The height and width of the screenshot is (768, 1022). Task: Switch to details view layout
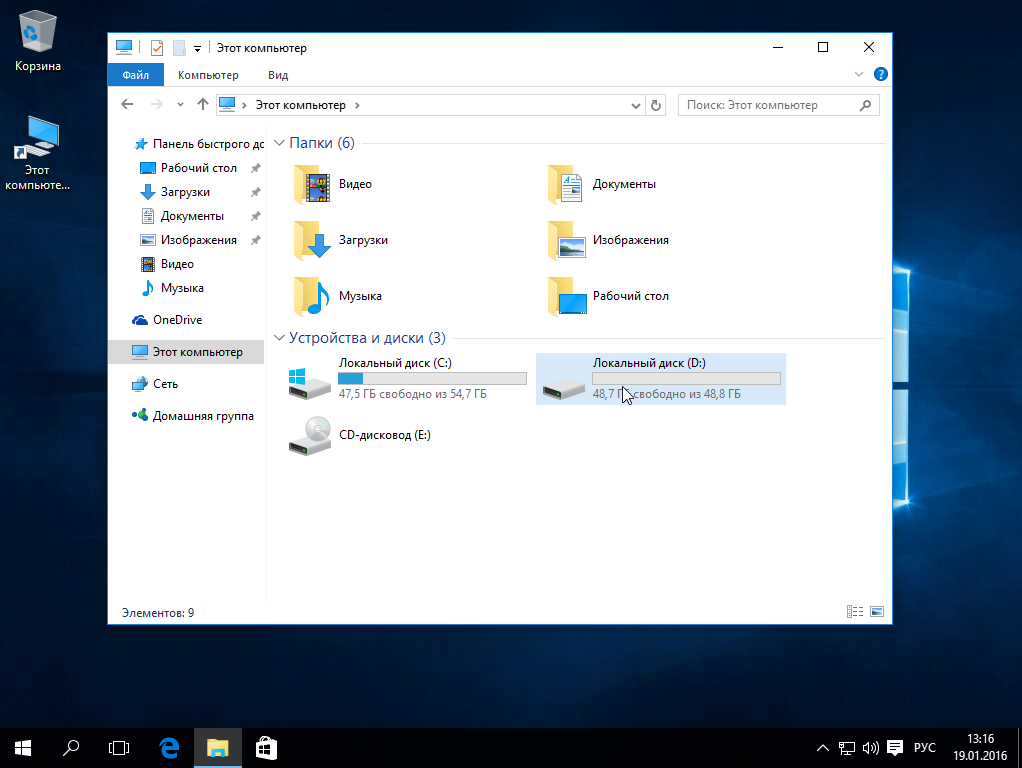tap(855, 612)
